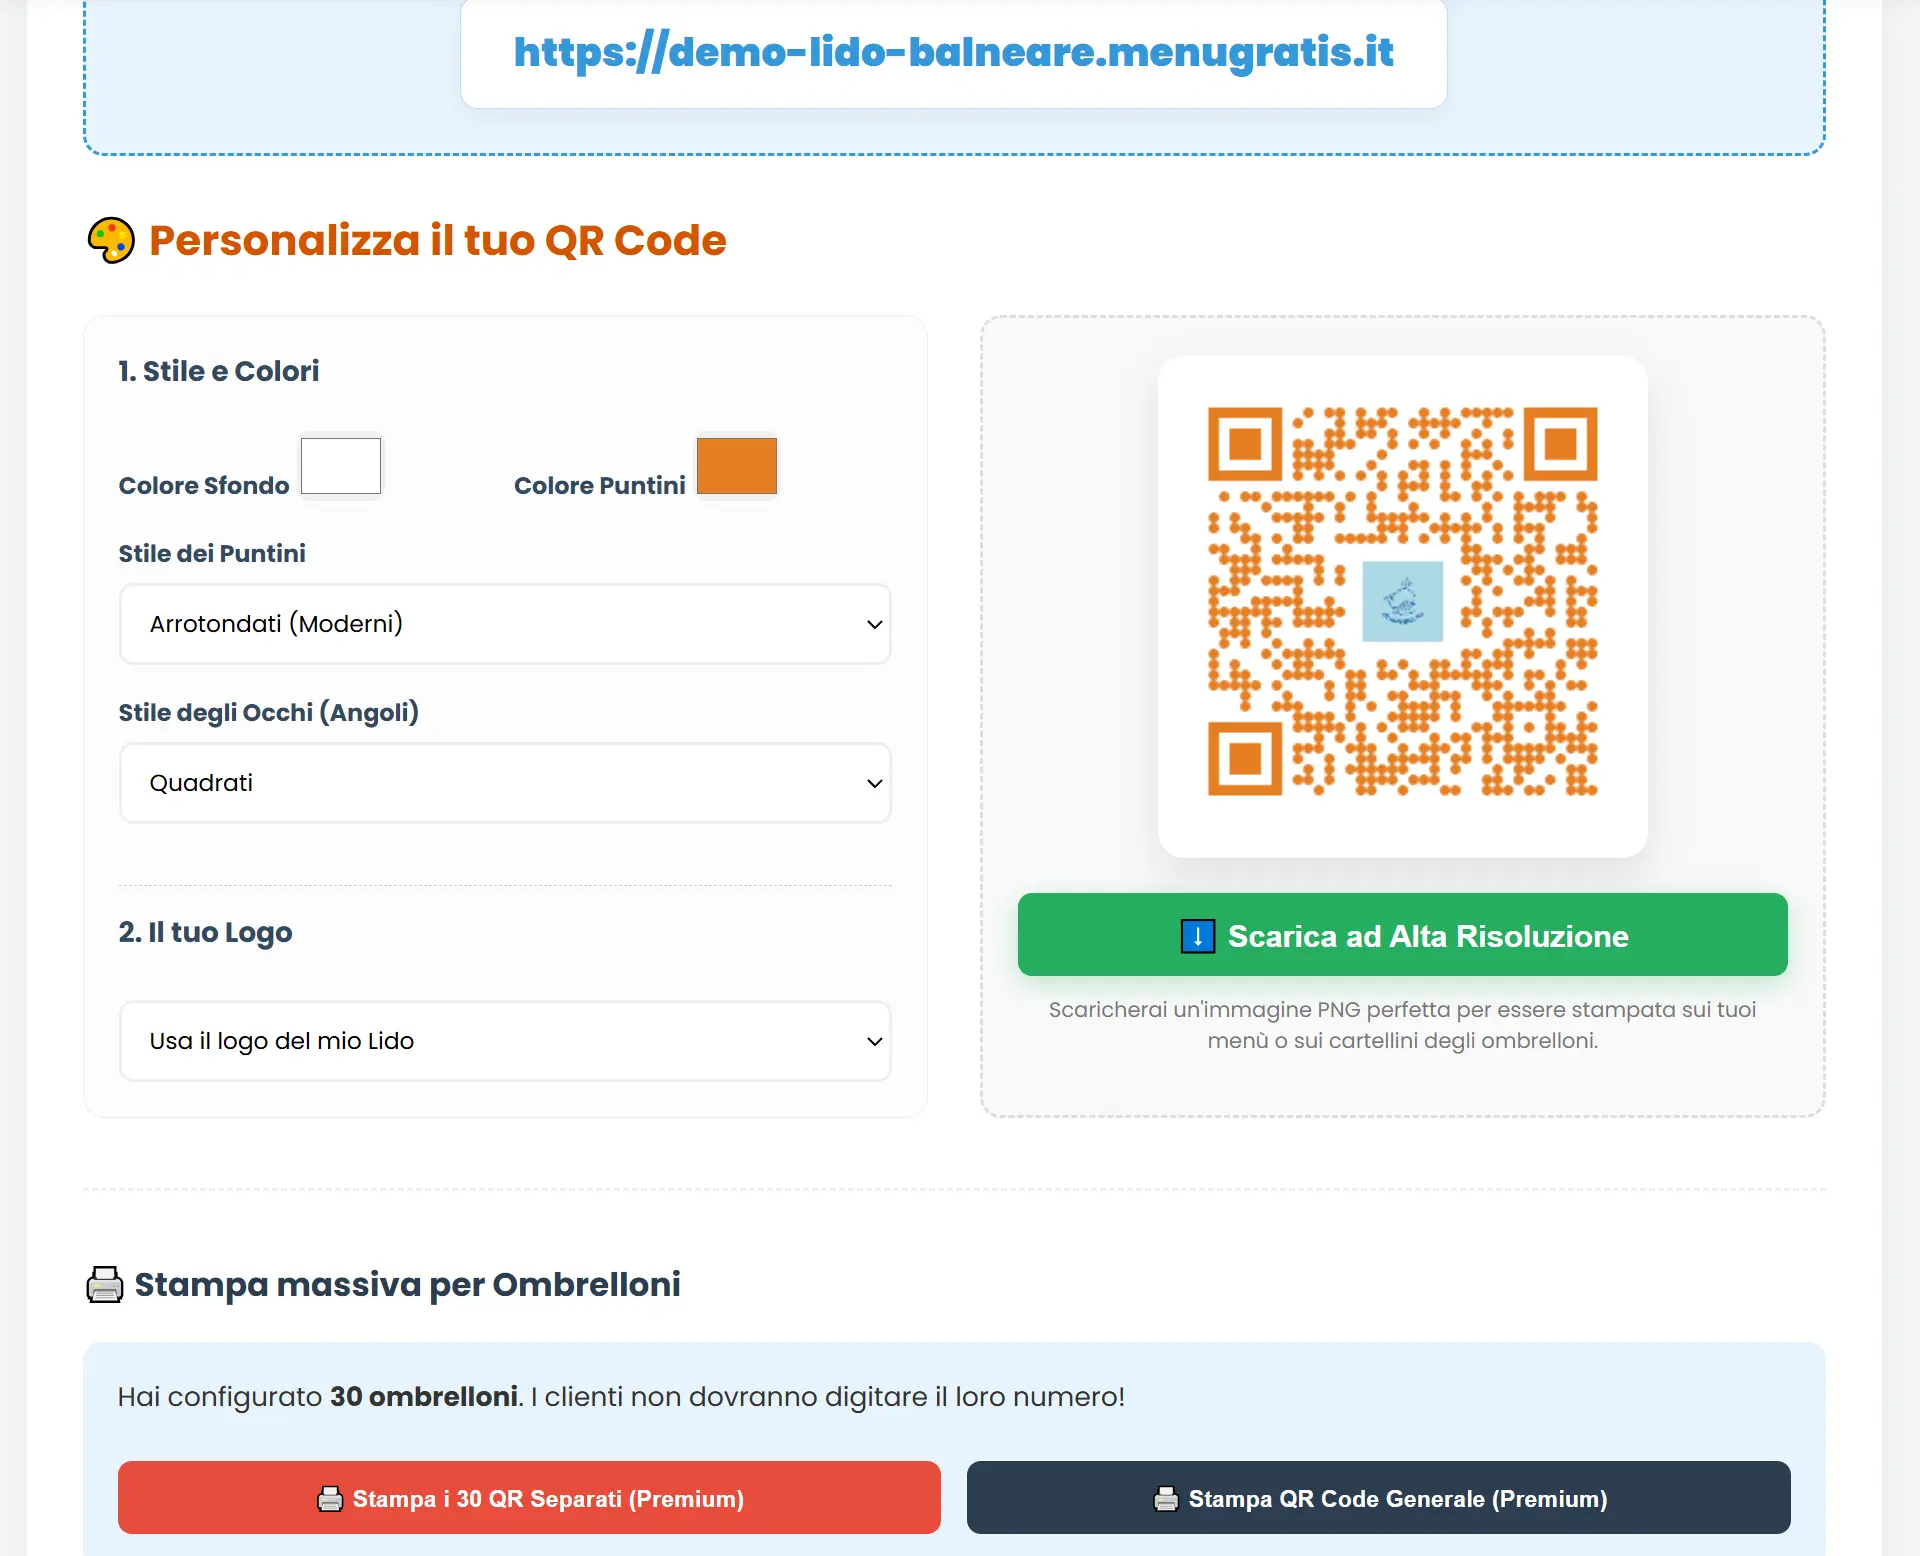Screen dimensions: 1920x1556
Task: Click the 'Colore Puntini' label
Action: point(599,486)
